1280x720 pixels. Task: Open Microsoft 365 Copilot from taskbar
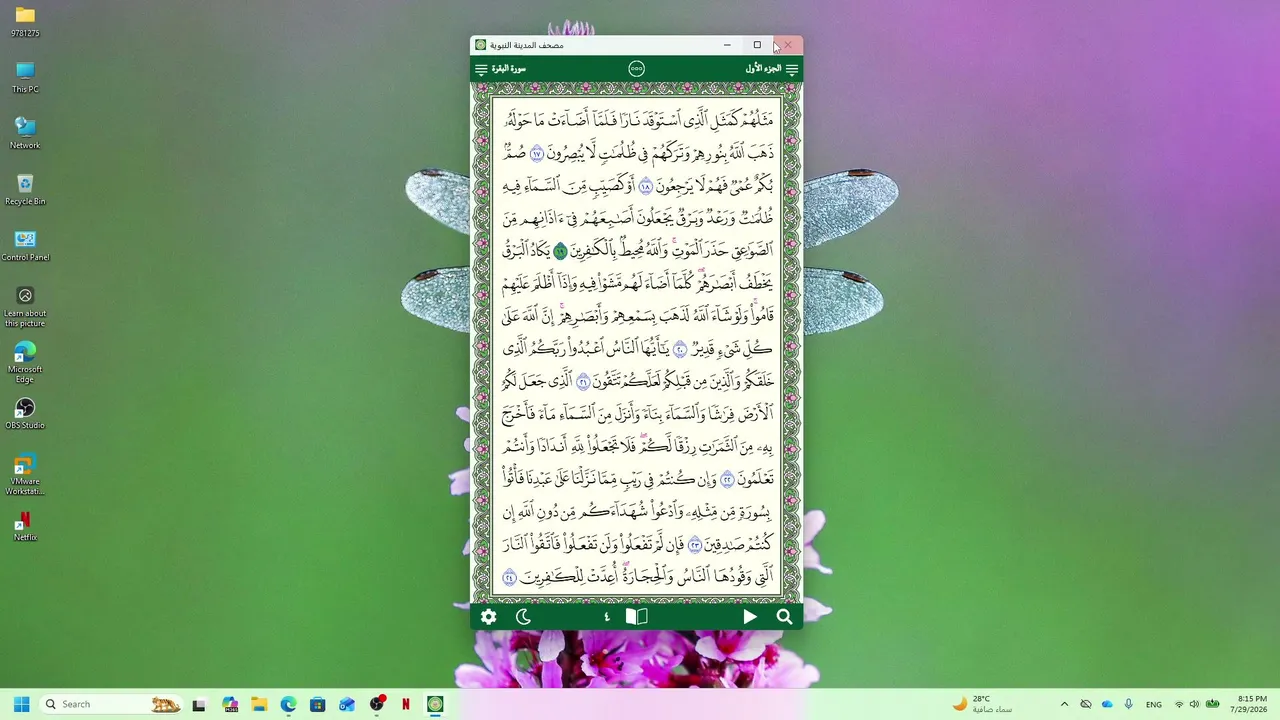point(230,704)
